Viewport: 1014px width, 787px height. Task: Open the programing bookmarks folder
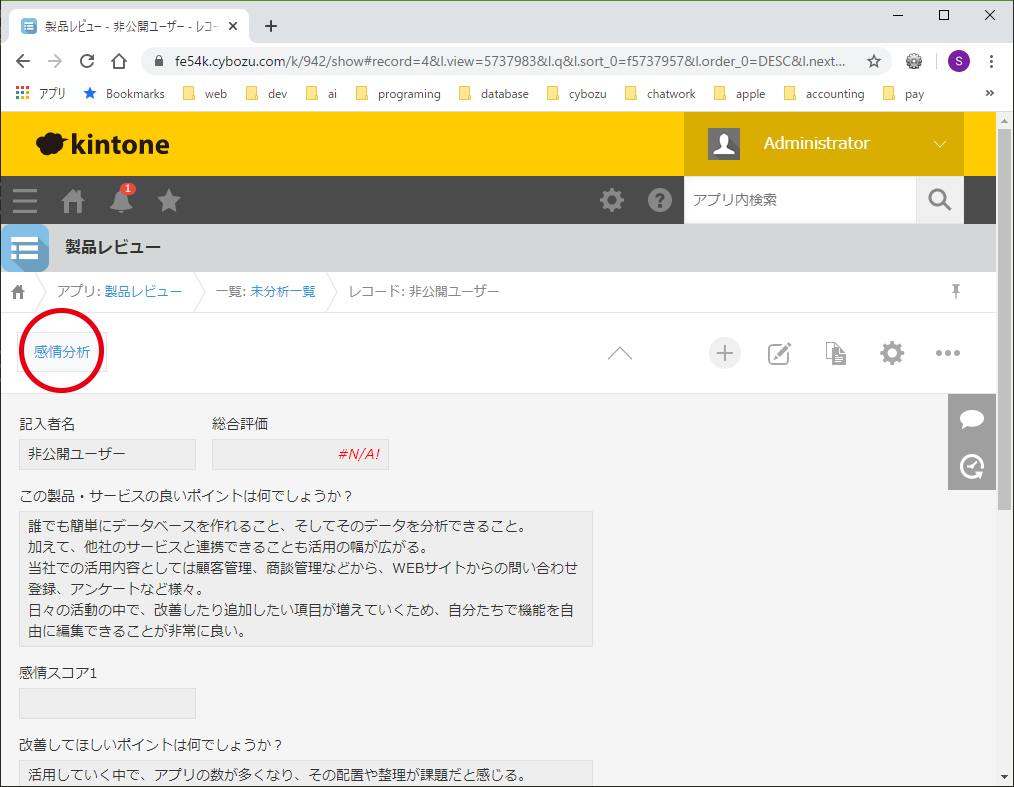tap(398, 94)
